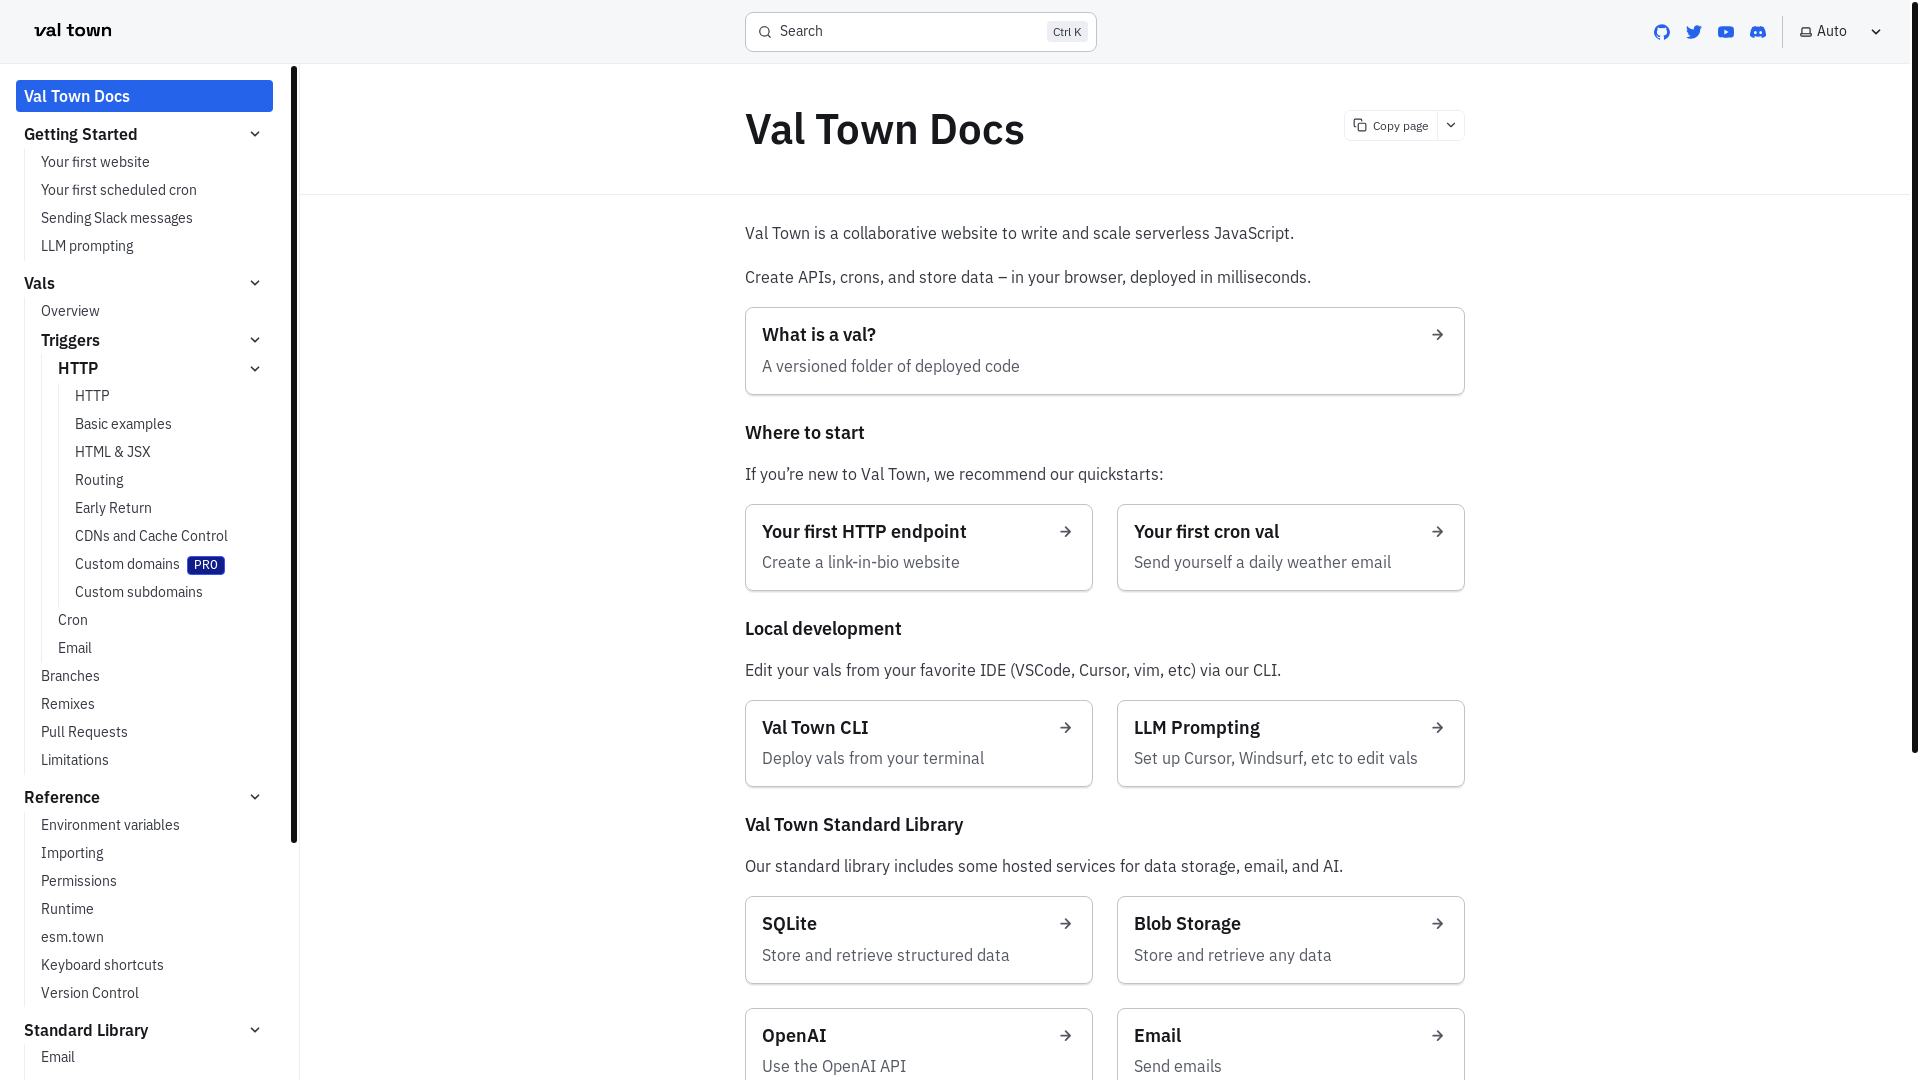Image resolution: width=1920 pixels, height=1080 pixels.
Task: Open LLM Prompting card
Action: (x=1290, y=743)
